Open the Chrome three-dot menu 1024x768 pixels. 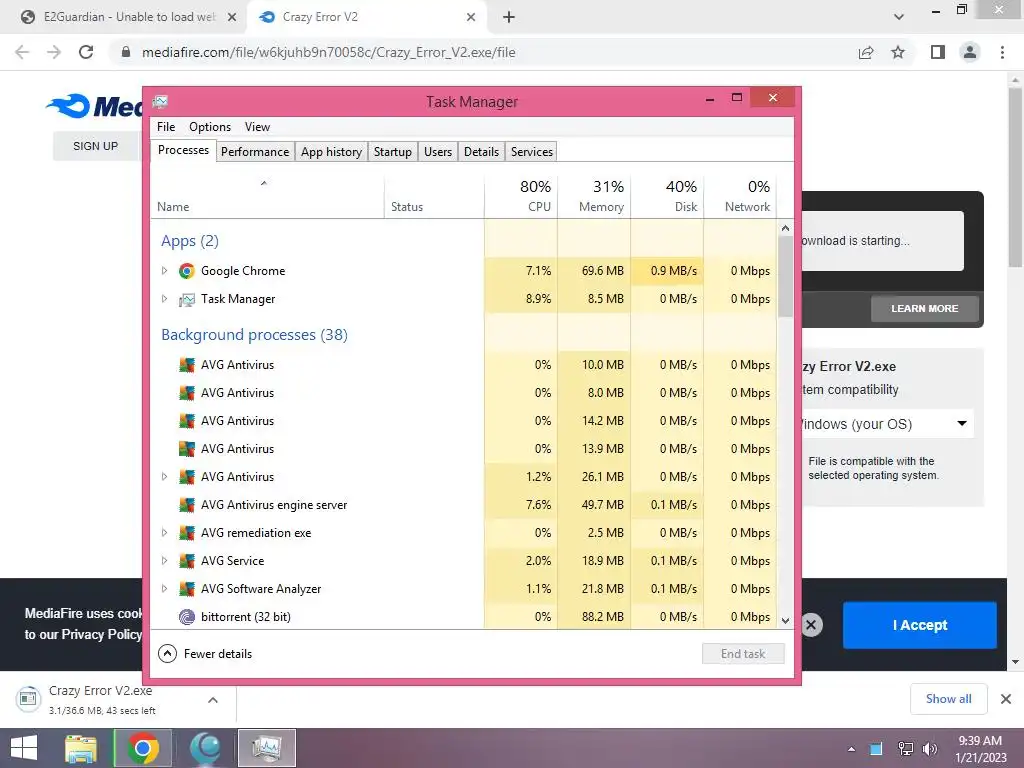click(1002, 52)
